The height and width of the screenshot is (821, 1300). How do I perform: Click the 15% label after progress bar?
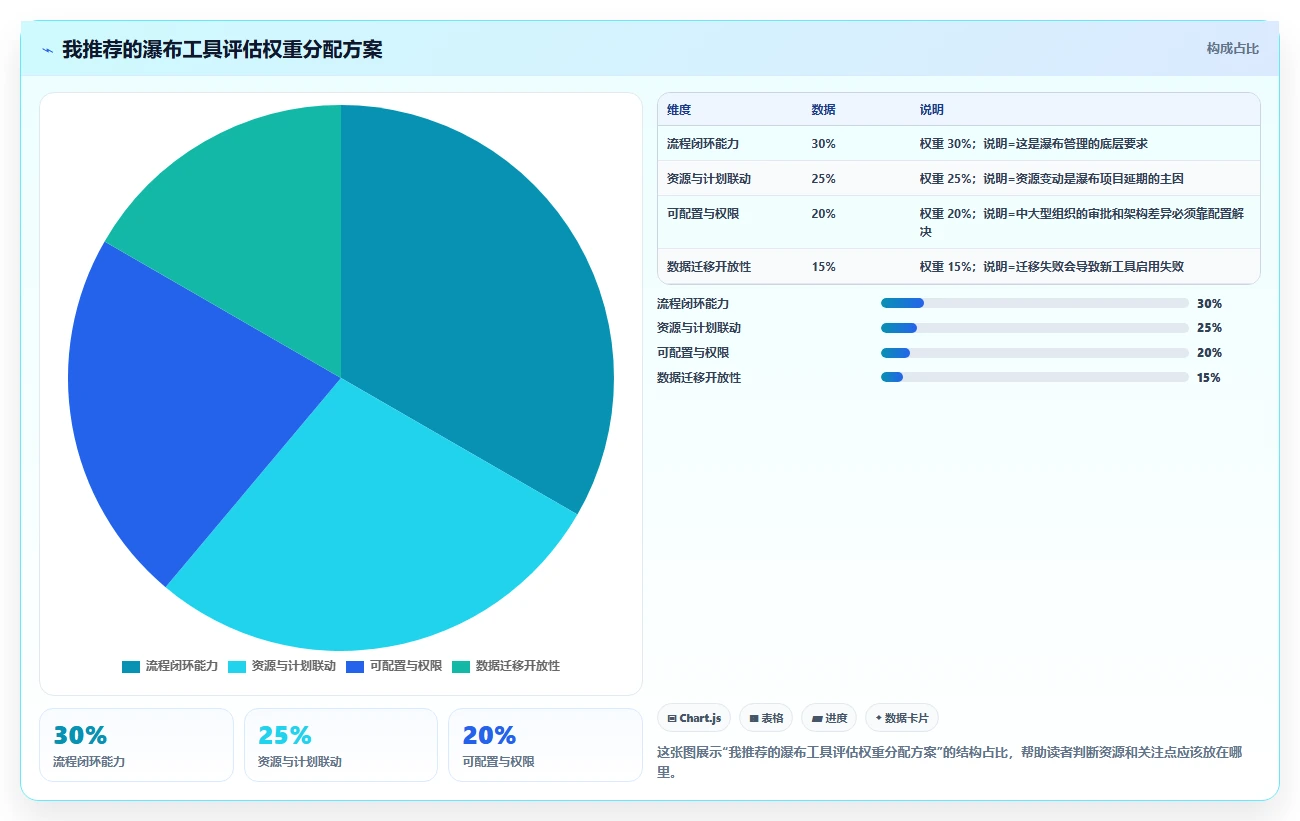tap(1209, 378)
